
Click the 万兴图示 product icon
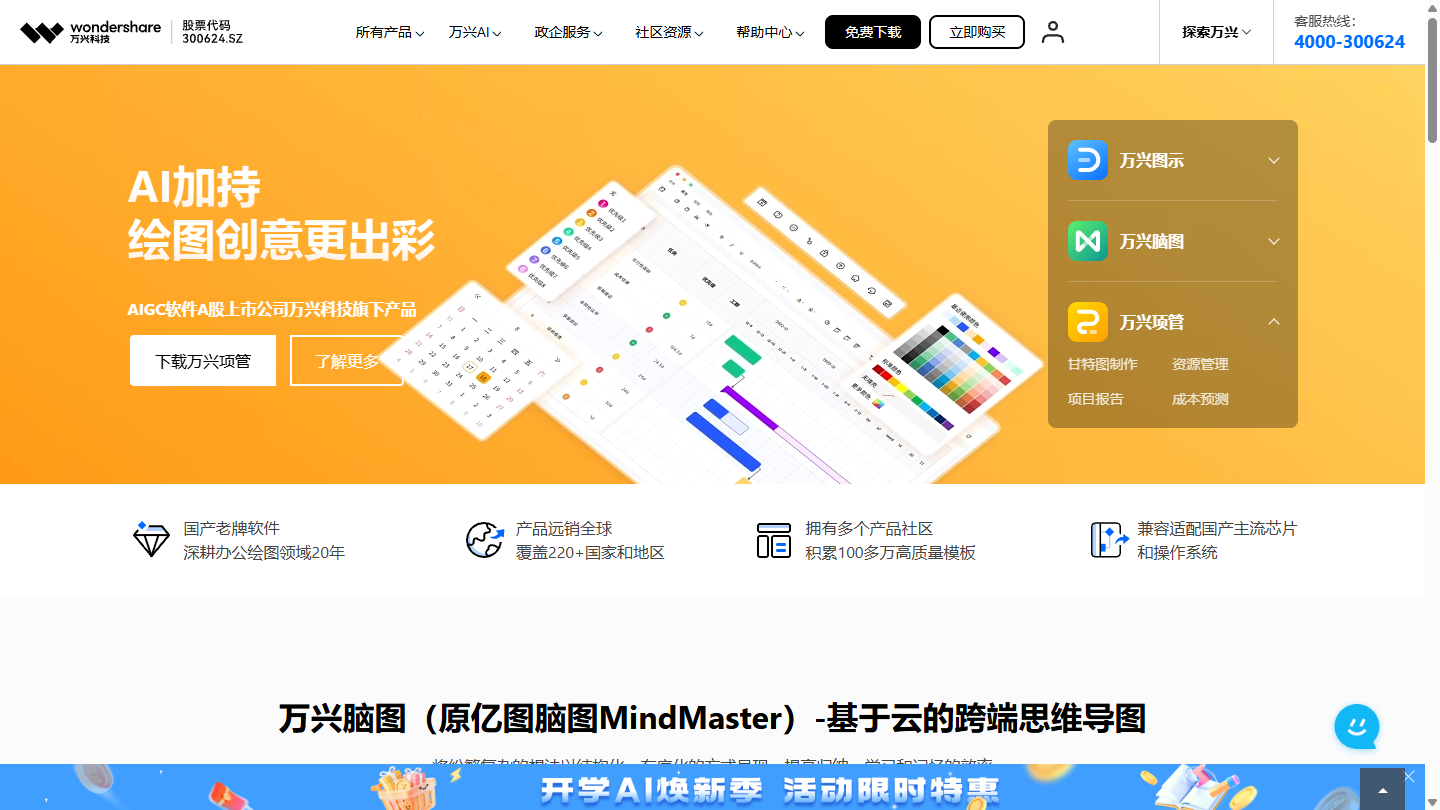tap(1087, 160)
